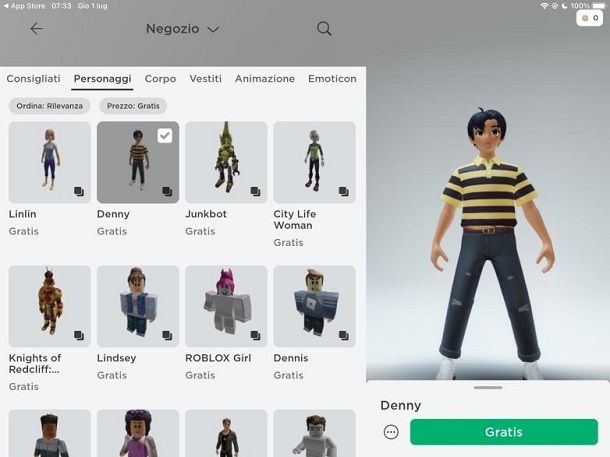Tap the Robux balance badge

pyautogui.click(x=589, y=18)
